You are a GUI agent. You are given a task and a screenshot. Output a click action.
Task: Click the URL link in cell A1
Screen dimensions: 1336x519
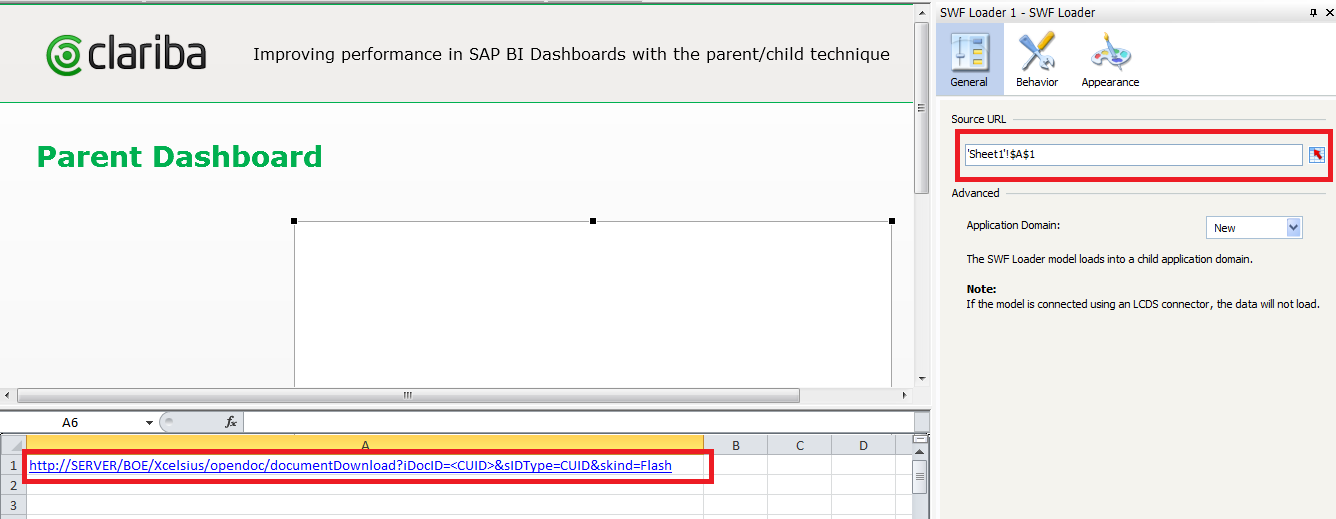350,465
